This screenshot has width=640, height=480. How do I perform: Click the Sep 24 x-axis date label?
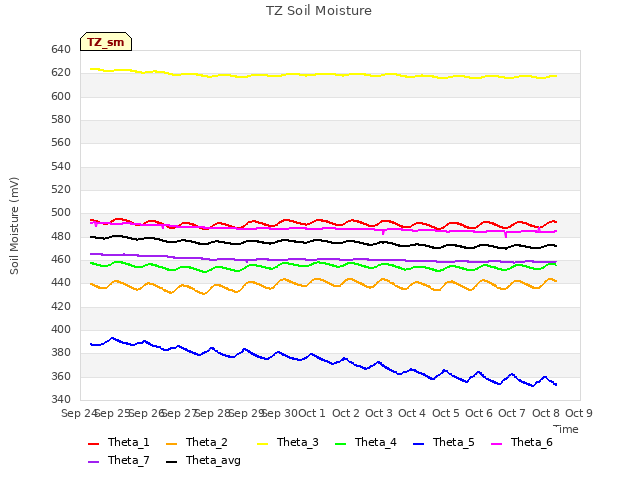pos(79,413)
